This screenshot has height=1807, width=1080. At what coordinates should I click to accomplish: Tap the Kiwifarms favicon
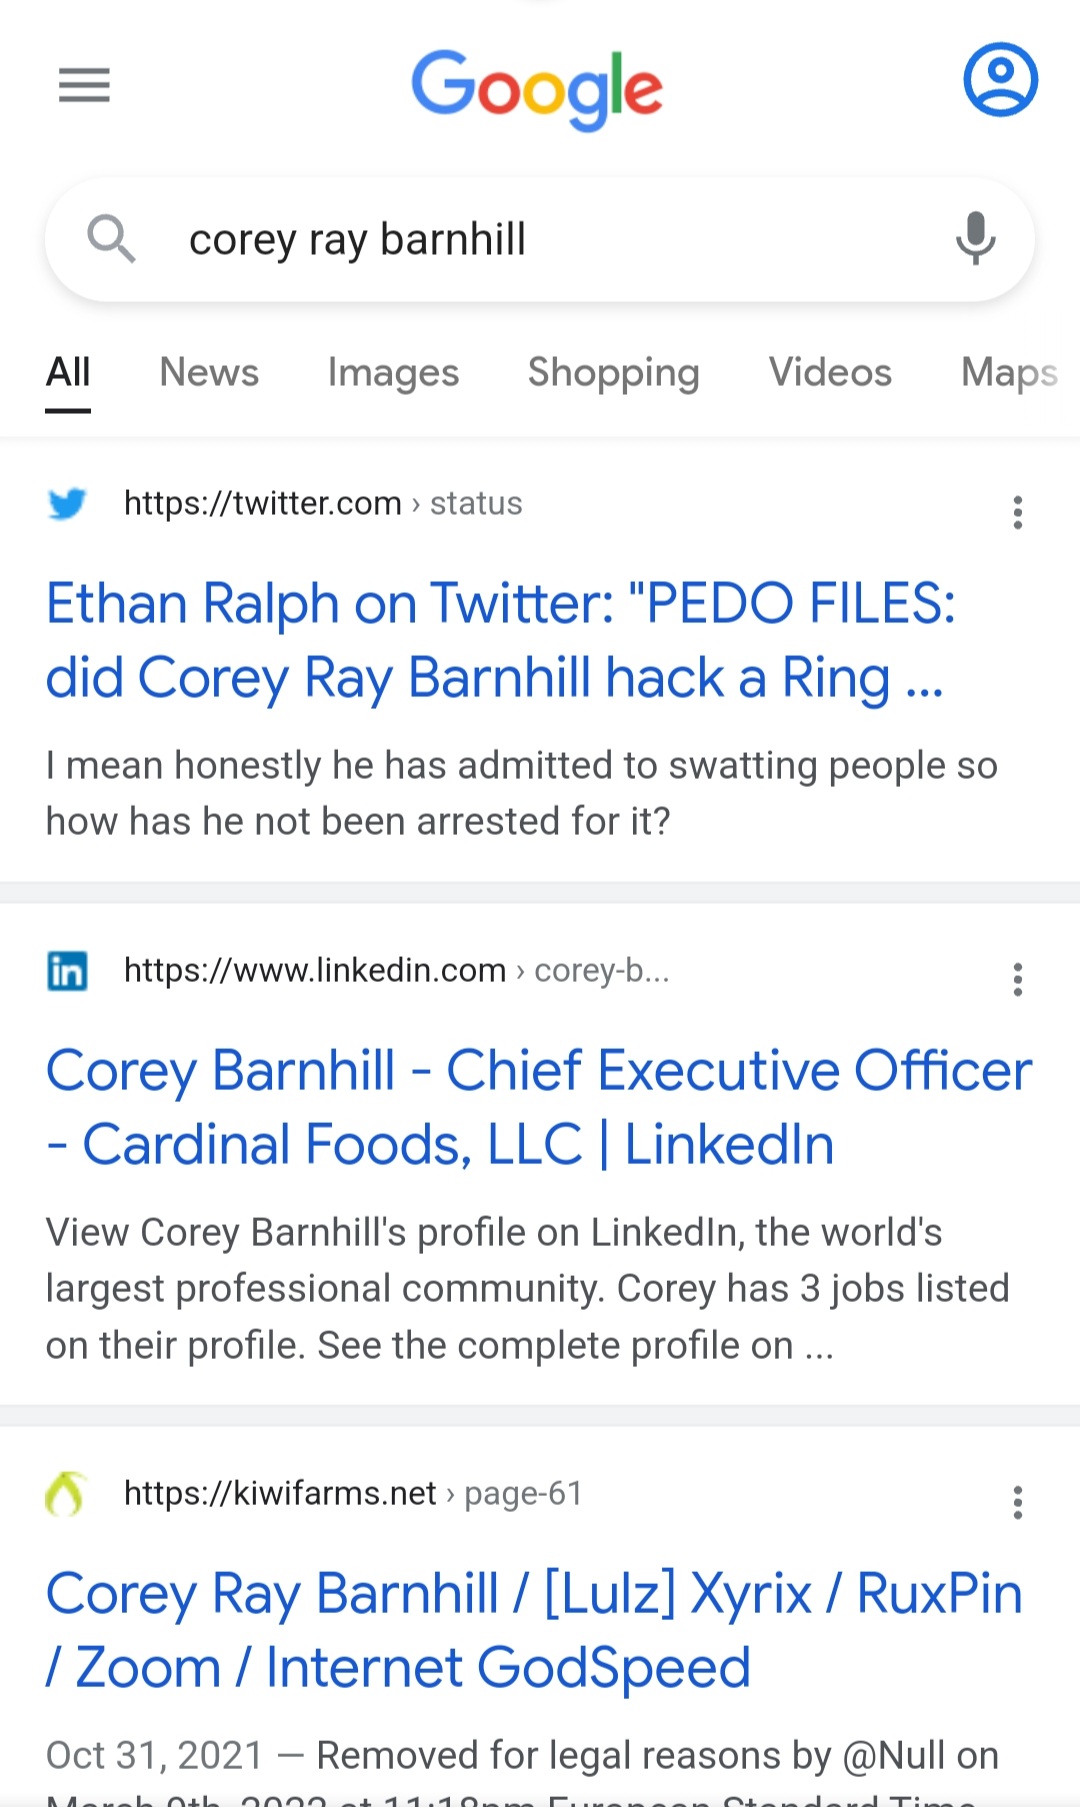(67, 1494)
